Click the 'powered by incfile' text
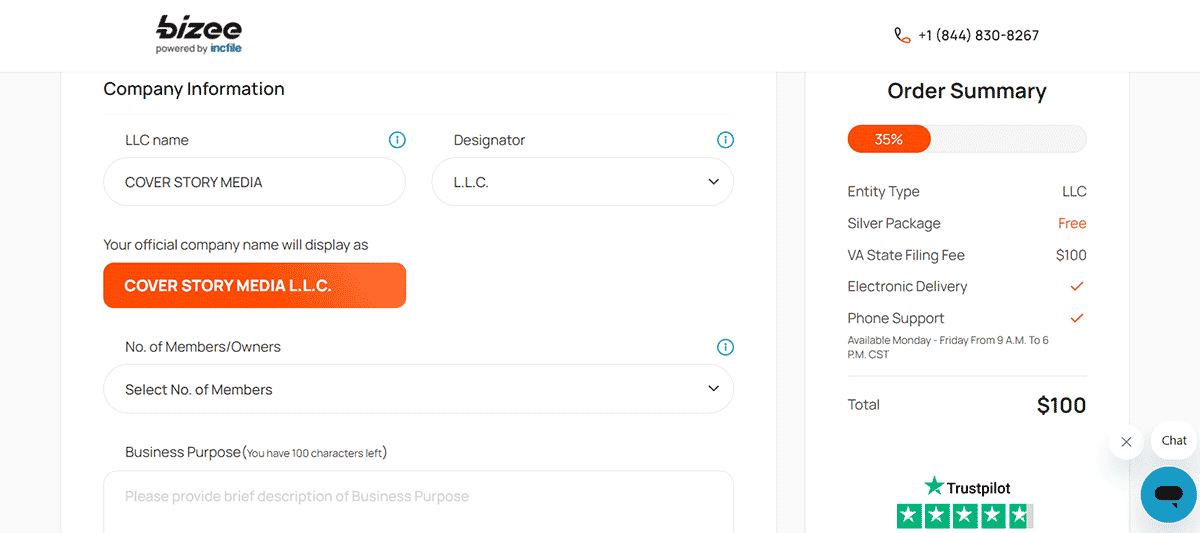The height and width of the screenshot is (533, 1200). tap(198, 48)
